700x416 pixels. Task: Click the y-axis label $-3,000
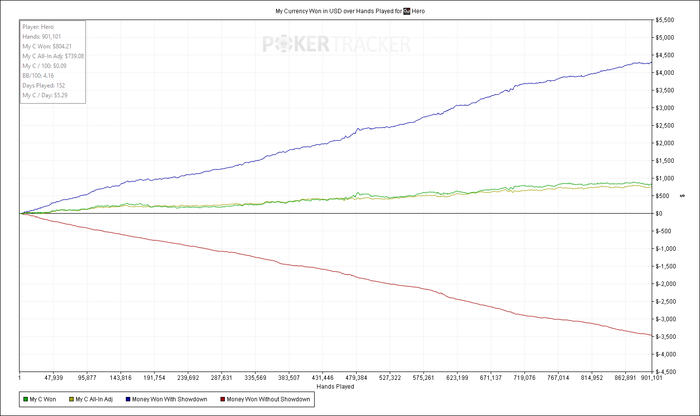tap(666, 319)
